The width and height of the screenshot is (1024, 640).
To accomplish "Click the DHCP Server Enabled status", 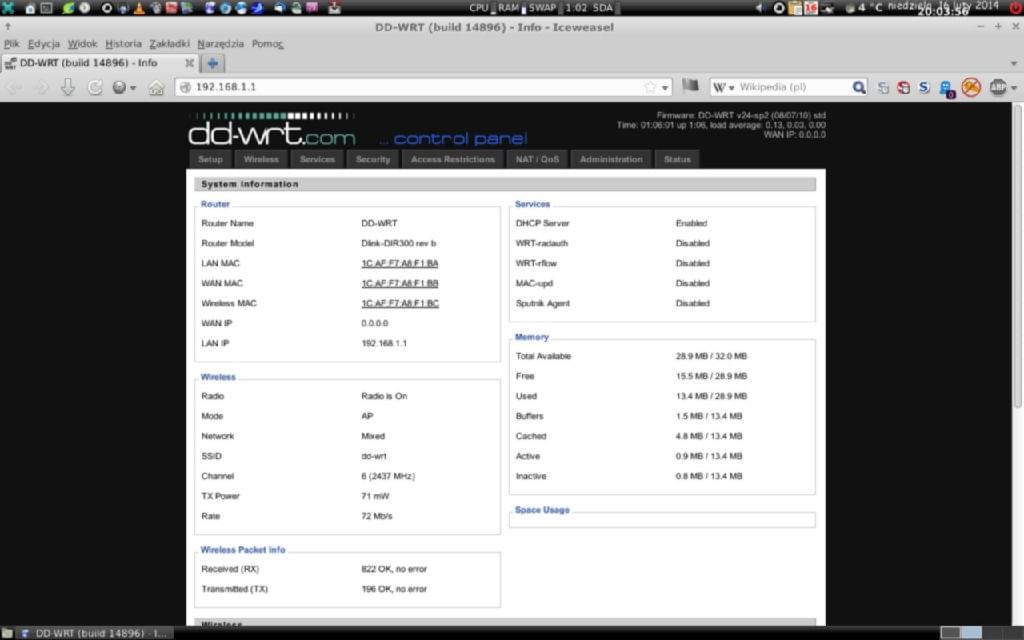I will (692, 223).
